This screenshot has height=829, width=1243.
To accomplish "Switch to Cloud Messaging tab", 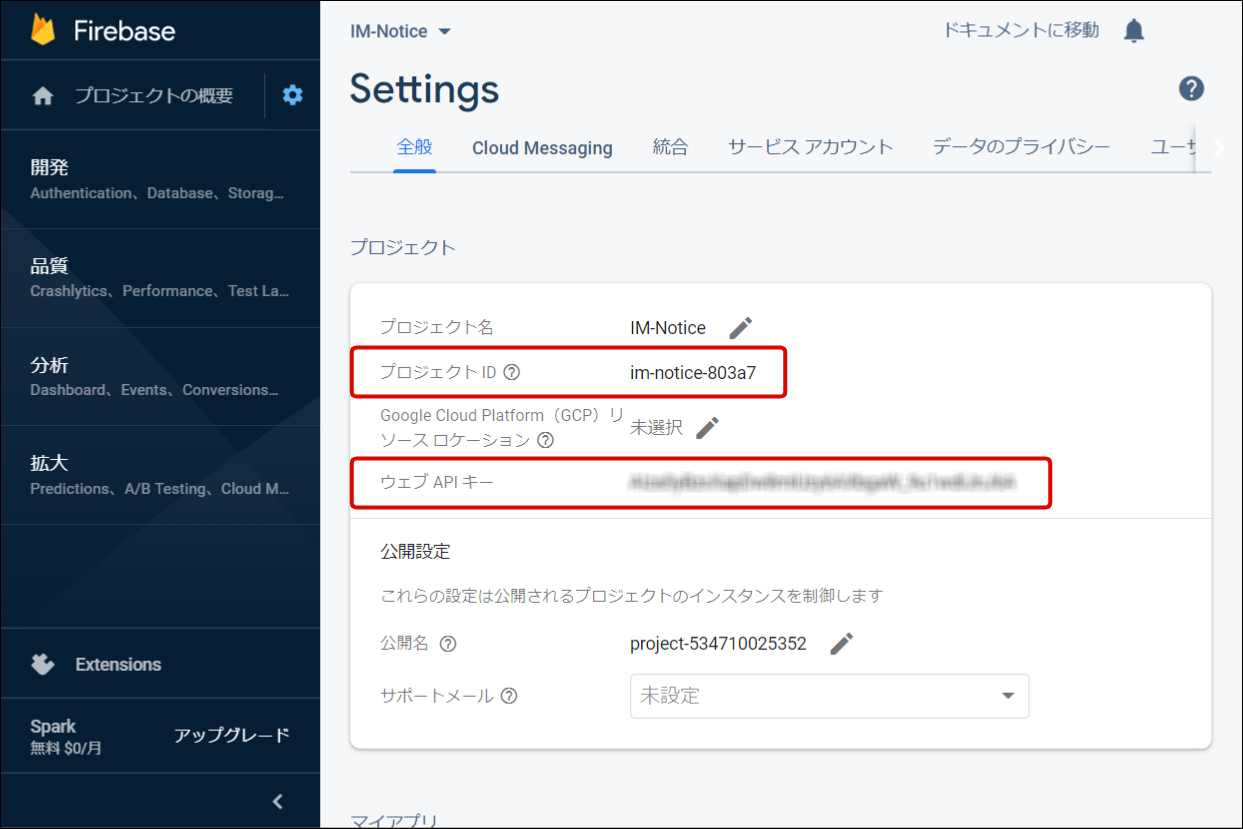I will [x=542, y=148].
